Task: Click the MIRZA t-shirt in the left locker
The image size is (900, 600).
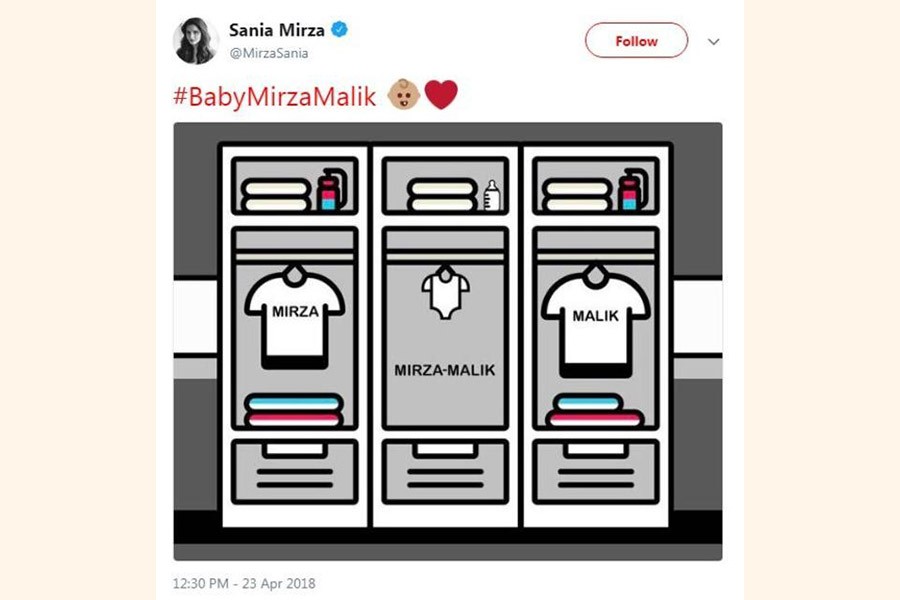Action: pyautogui.click(x=294, y=316)
